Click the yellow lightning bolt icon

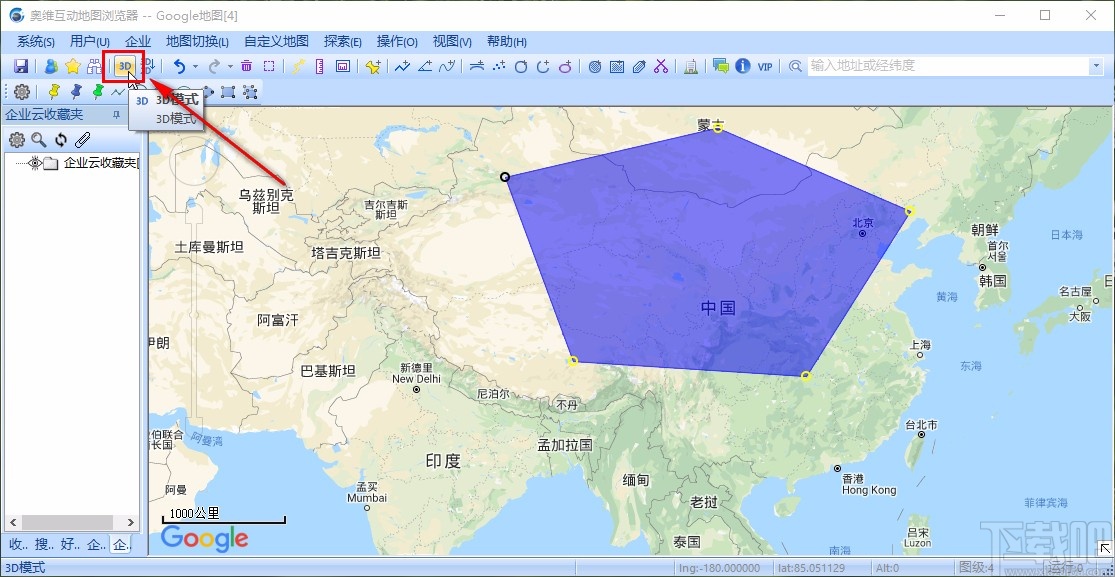298,66
